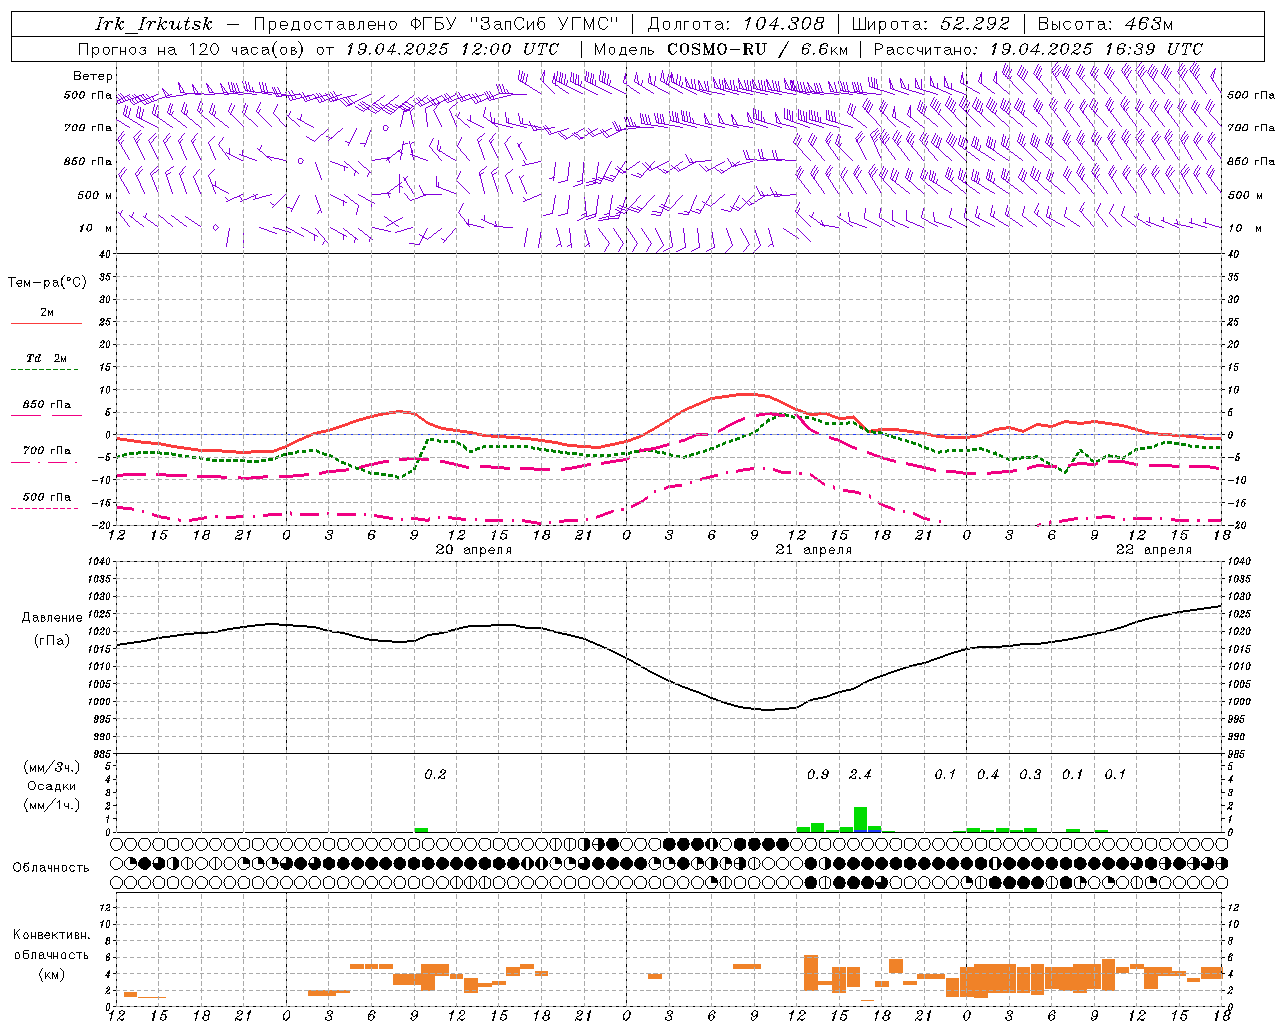Click the '21 апреля' date label
Image resolution: width=1280 pixels, height=1024 pixels.
814,550
